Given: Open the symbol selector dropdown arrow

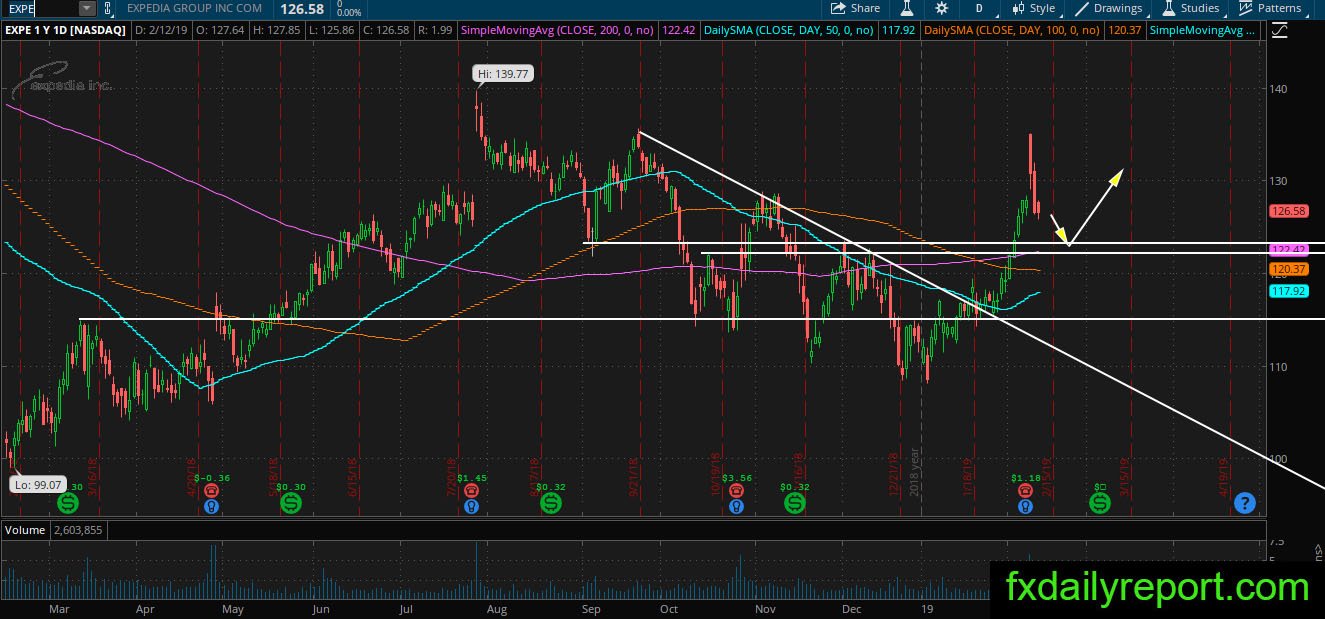Looking at the screenshot, I should (87, 8).
